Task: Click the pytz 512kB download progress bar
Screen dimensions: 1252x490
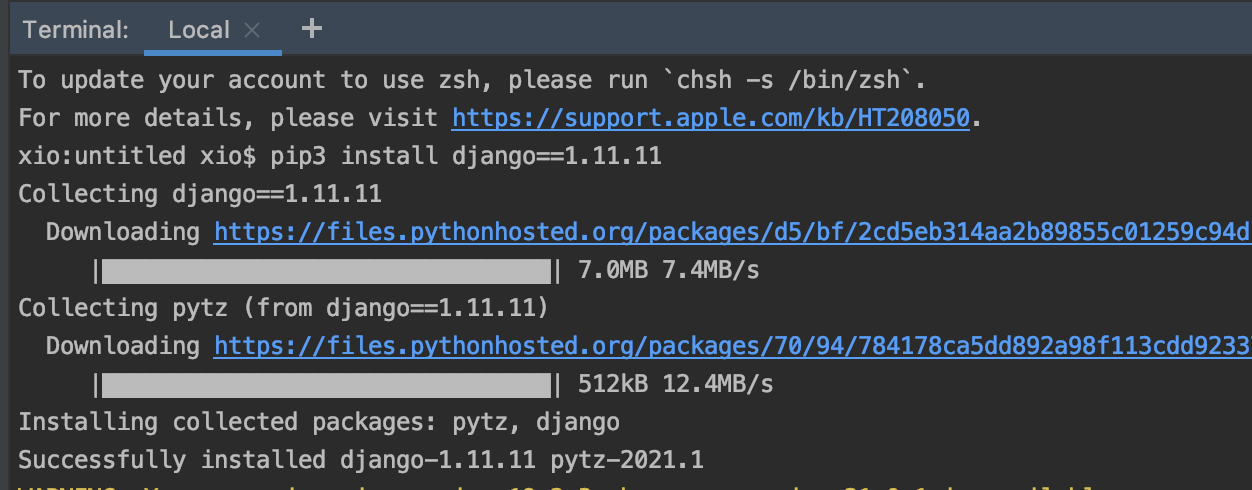Action: tap(326, 384)
